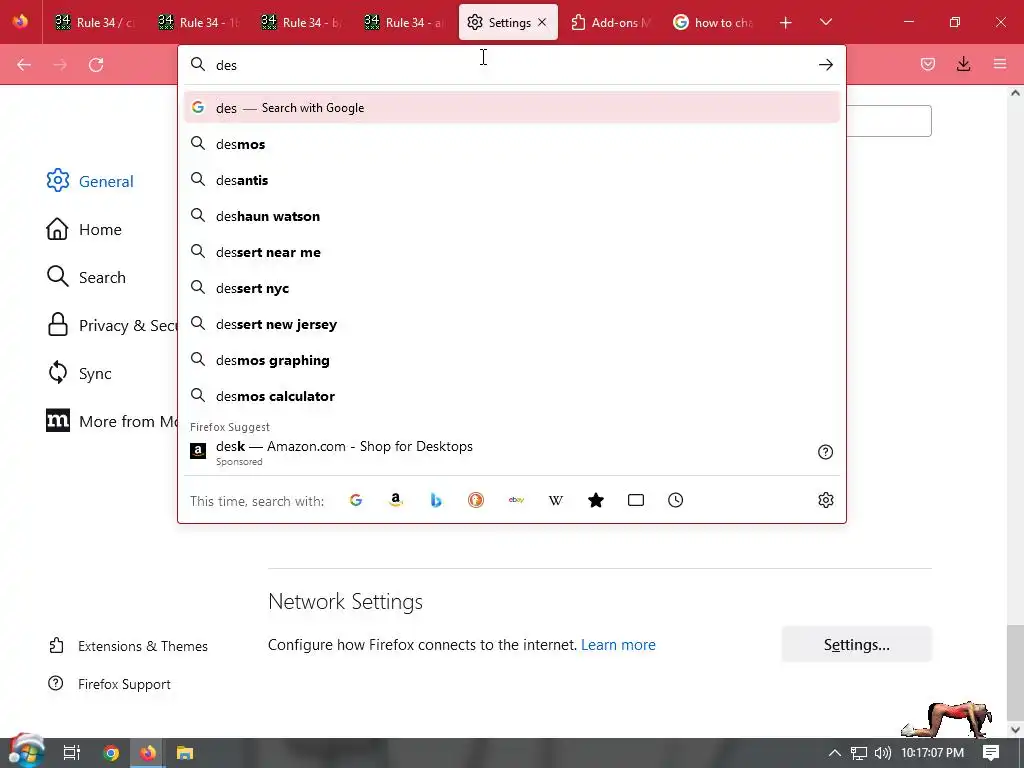Open help for sponsored suggestion
Screen dimensions: 1024x768
point(825,452)
